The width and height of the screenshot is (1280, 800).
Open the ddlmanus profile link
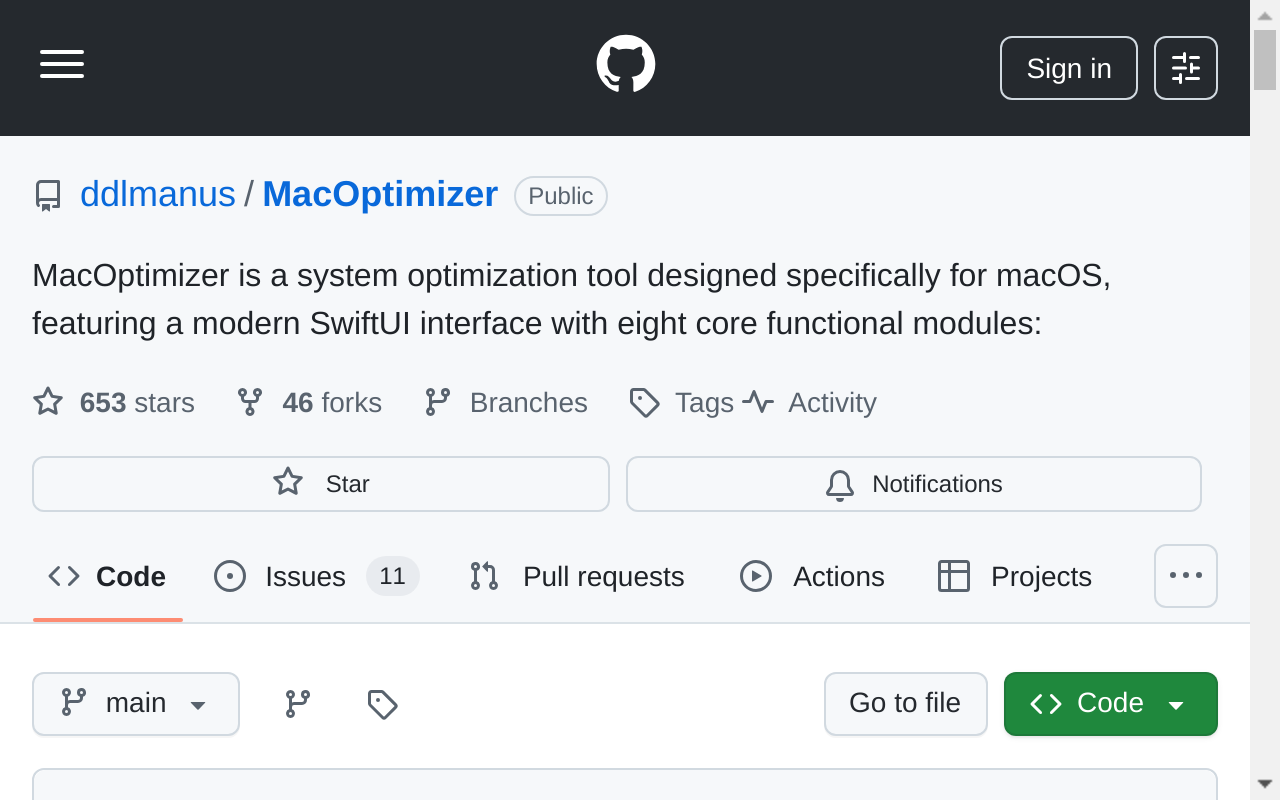(157, 194)
